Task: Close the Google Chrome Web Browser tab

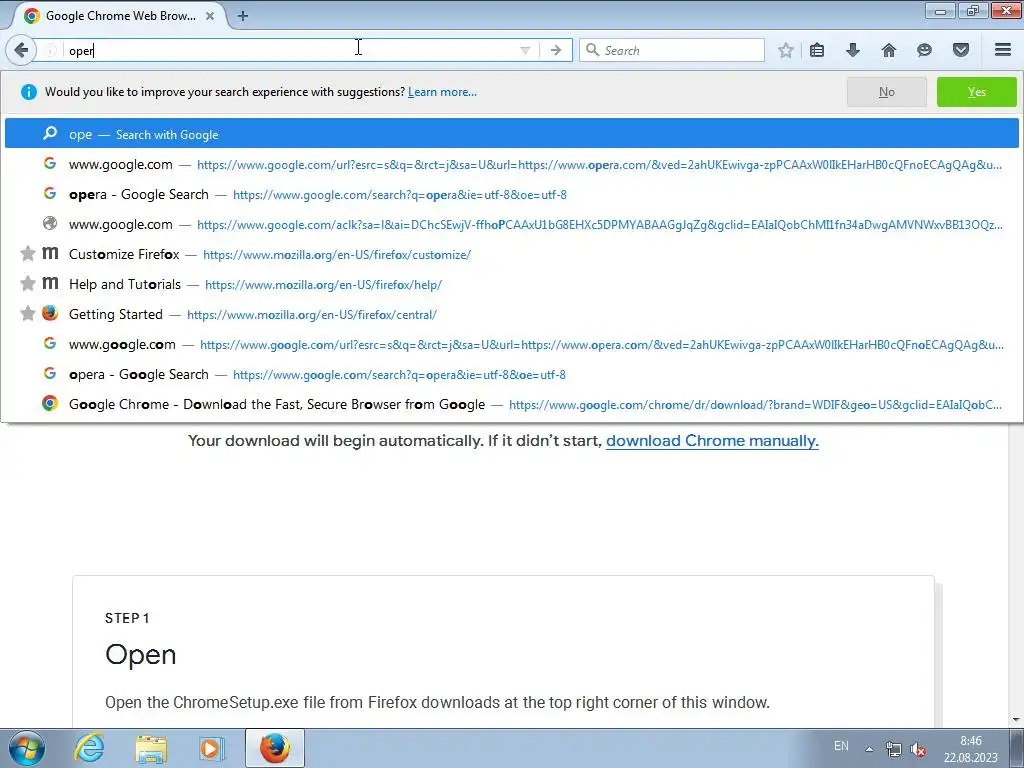Action: click(210, 16)
